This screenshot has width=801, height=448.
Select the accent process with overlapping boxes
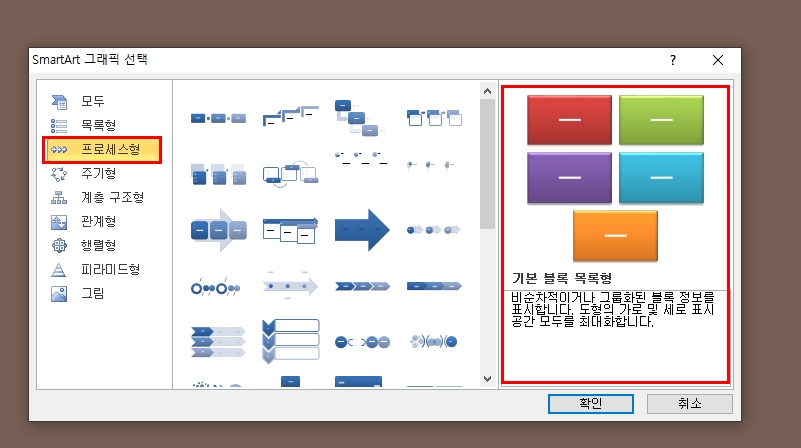click(434, 117)
